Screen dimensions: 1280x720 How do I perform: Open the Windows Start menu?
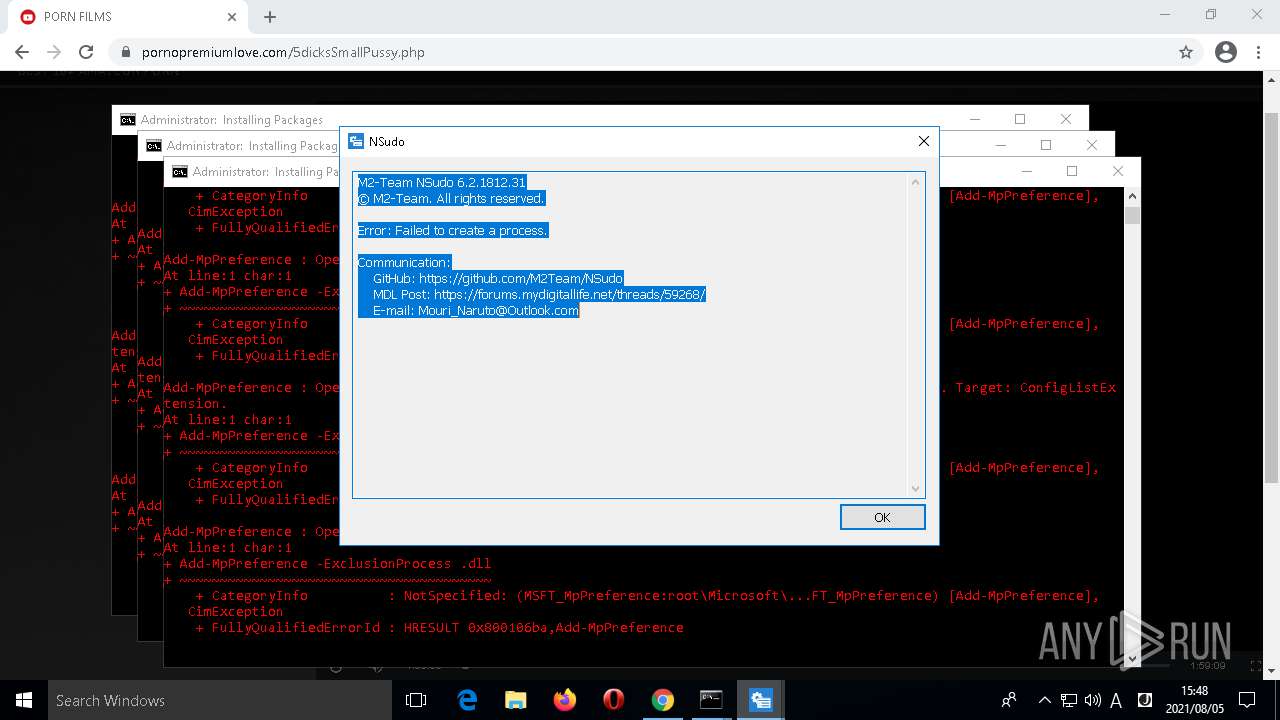(x=24, y=700)
